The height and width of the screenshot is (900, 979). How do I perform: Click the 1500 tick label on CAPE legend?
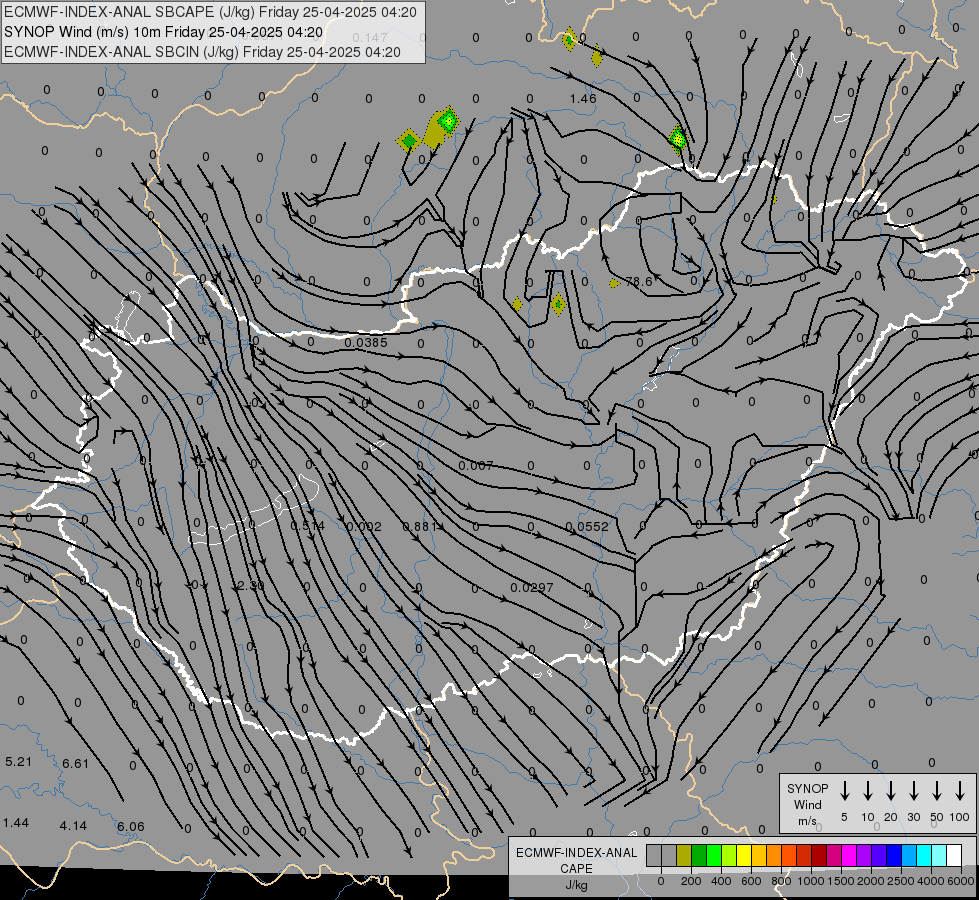tap(841, 881)
